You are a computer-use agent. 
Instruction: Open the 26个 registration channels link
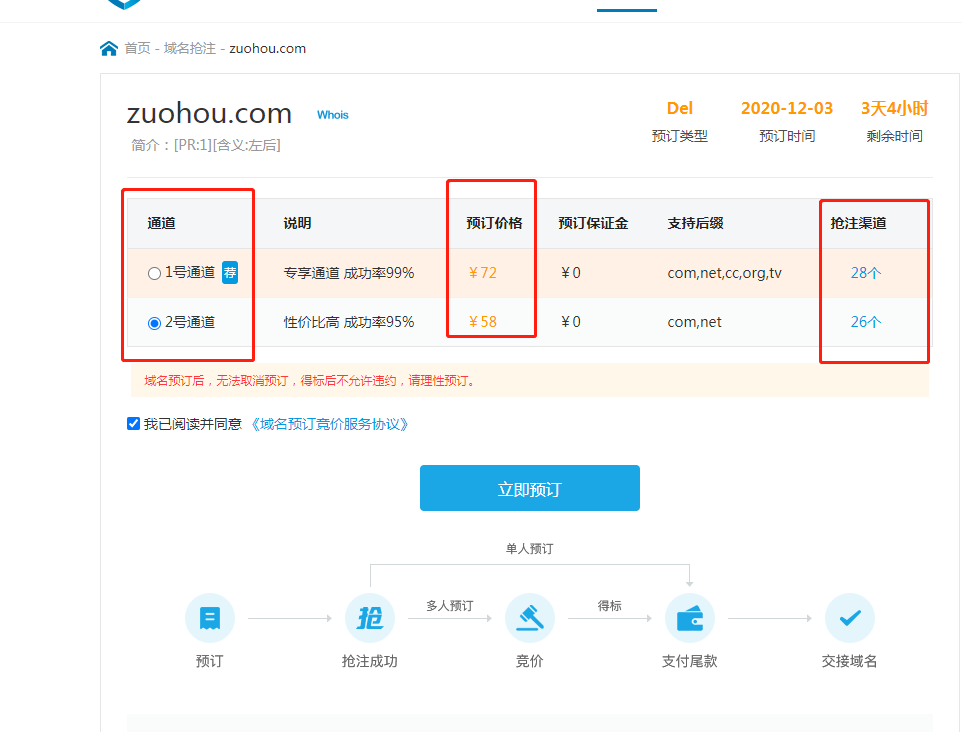point(866,322)
